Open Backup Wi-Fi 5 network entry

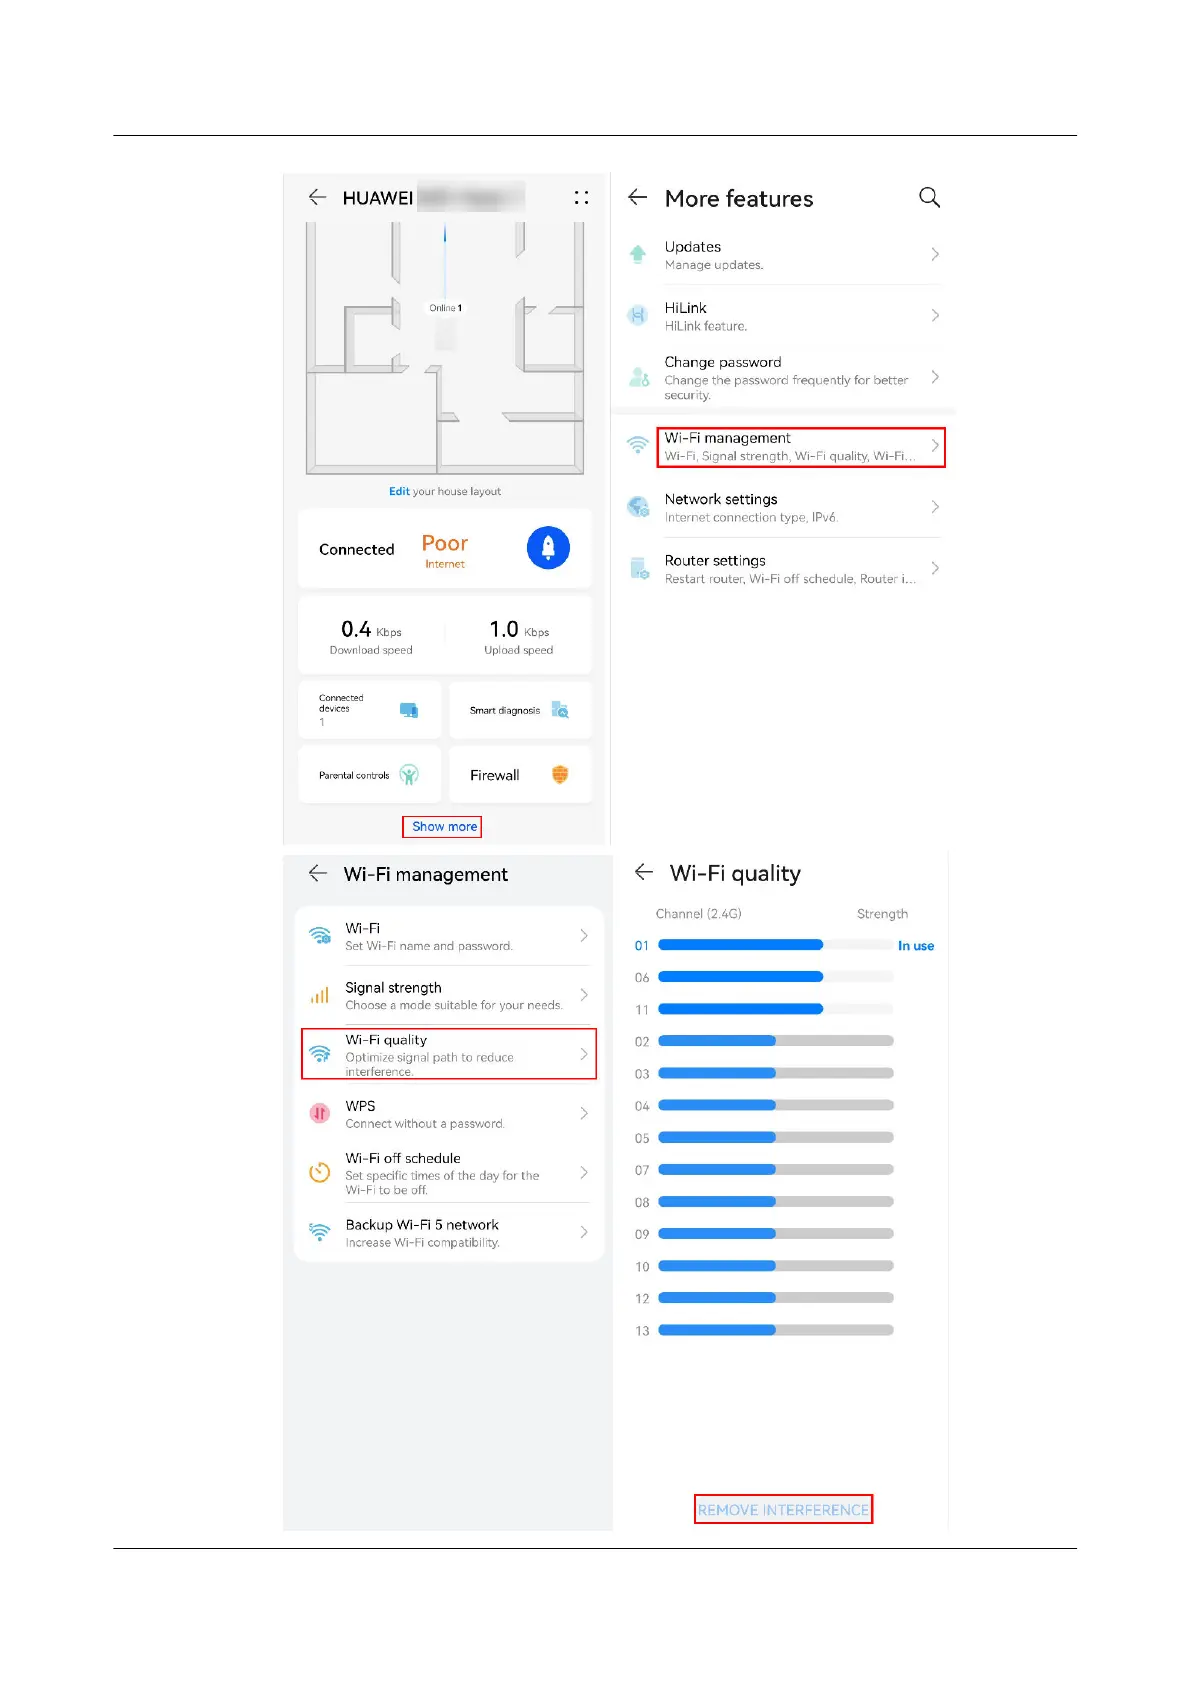click(449, 1232)
